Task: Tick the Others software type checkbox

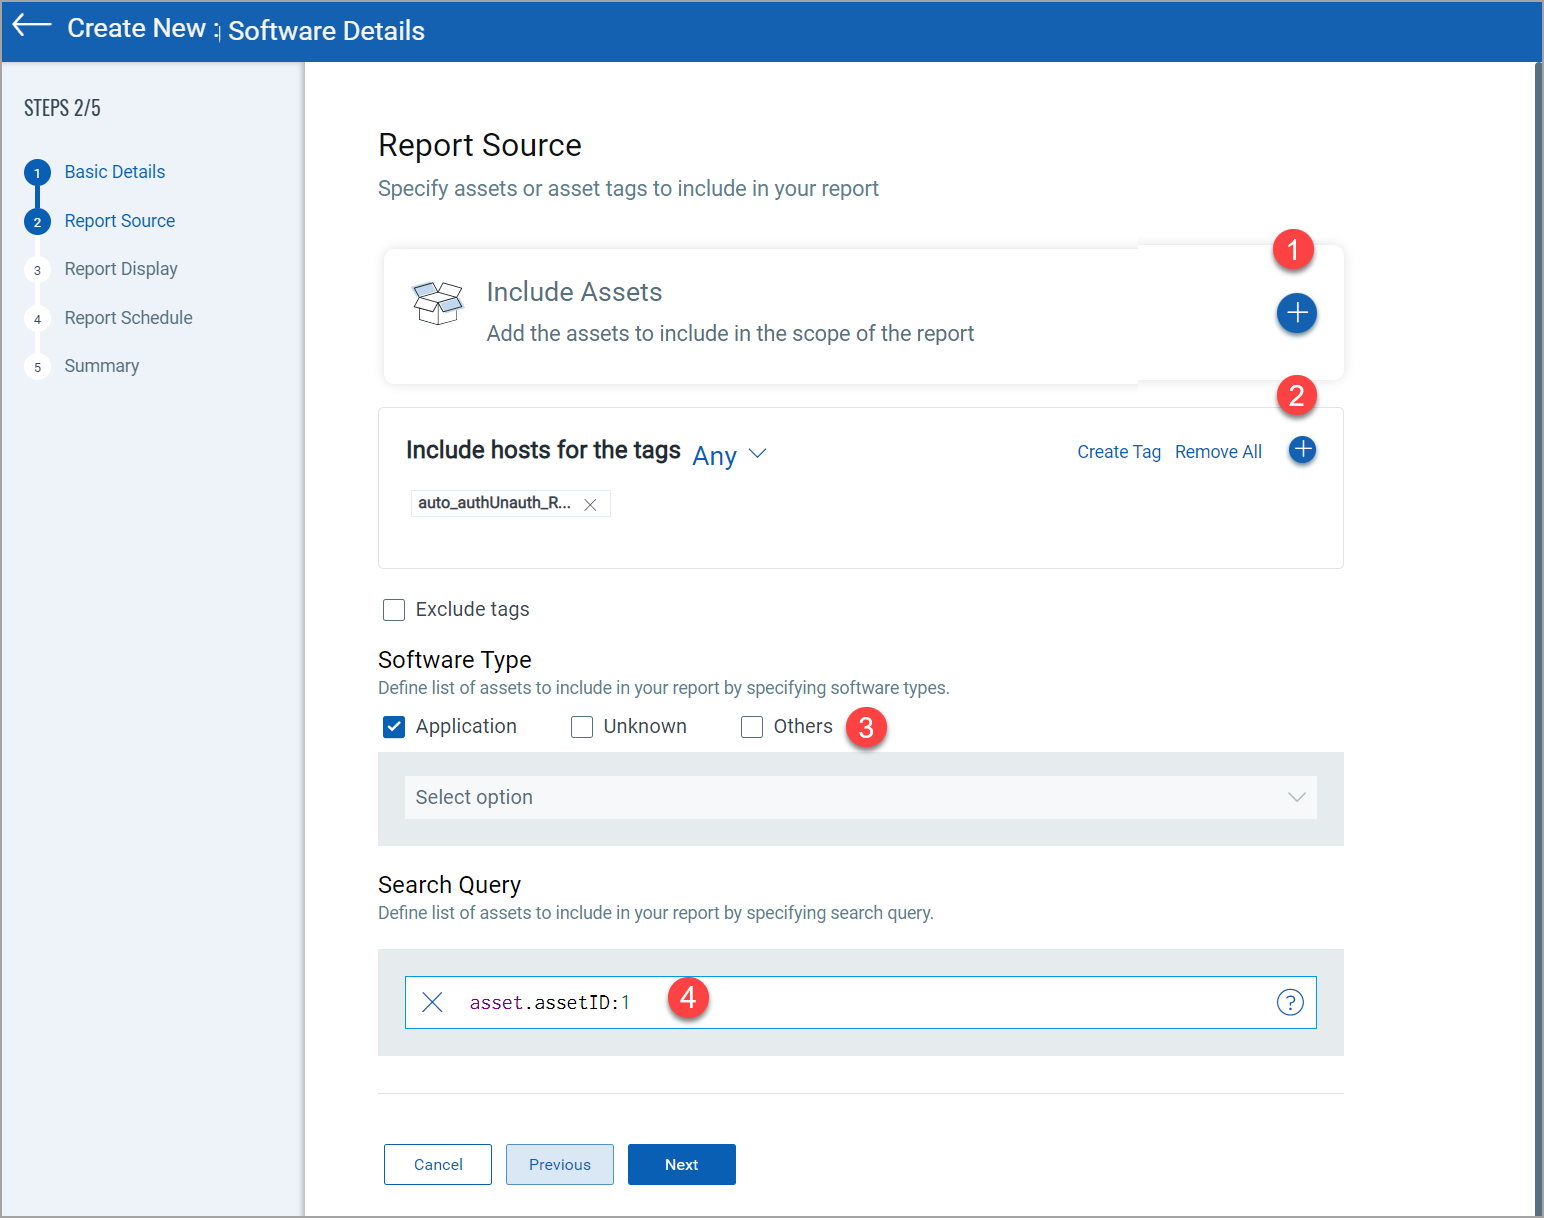Action: pyautogui.click(x=752, y=727)
